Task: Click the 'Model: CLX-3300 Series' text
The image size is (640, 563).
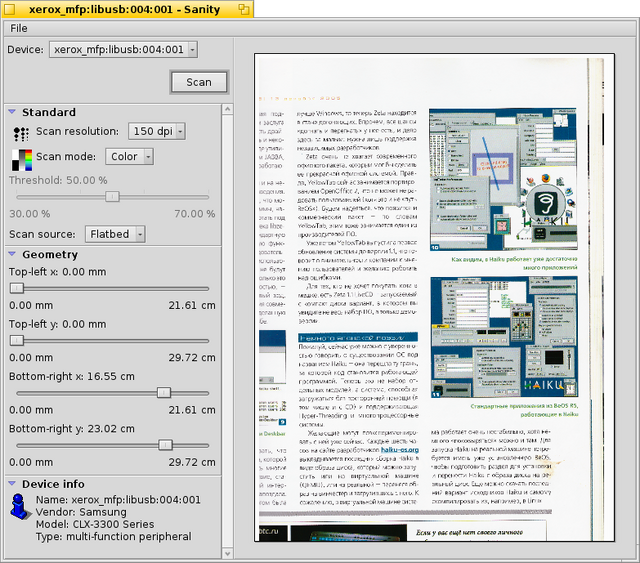Action: [x=95, y=524]
